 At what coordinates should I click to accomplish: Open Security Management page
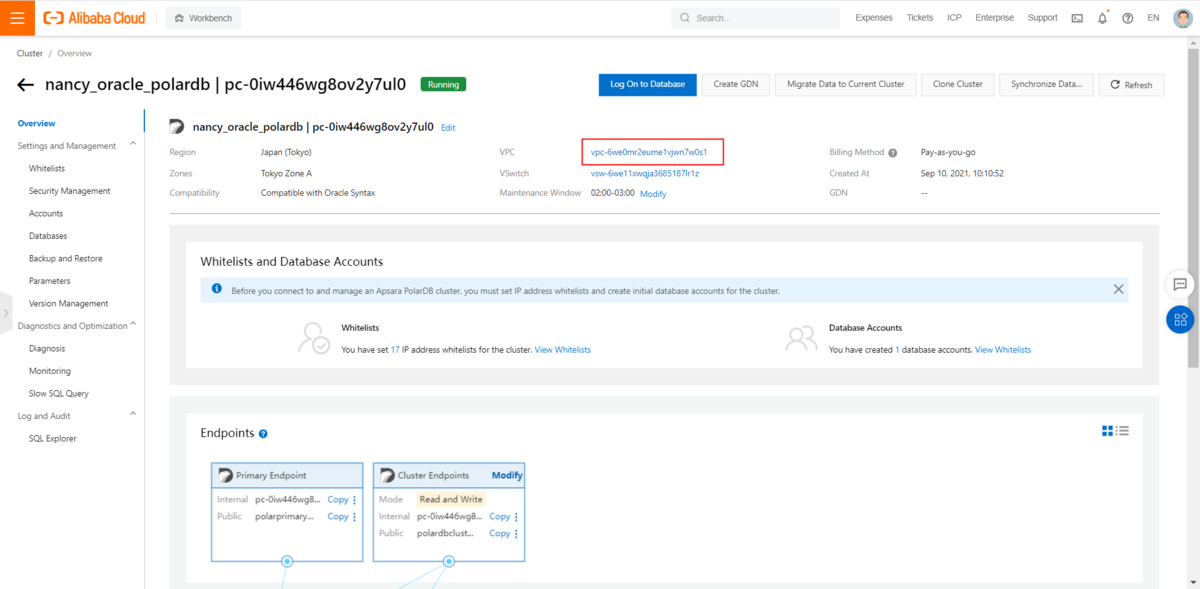(69, 191)
